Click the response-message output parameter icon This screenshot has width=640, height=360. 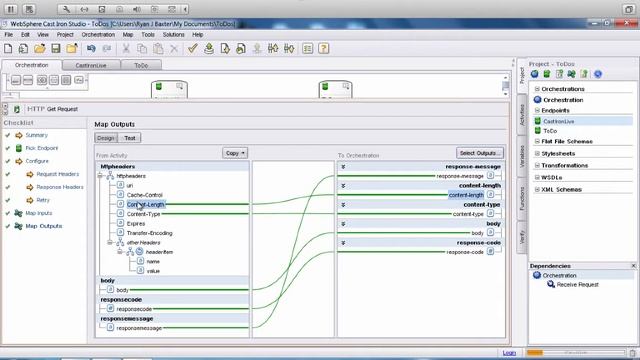(x=490, y=176)
